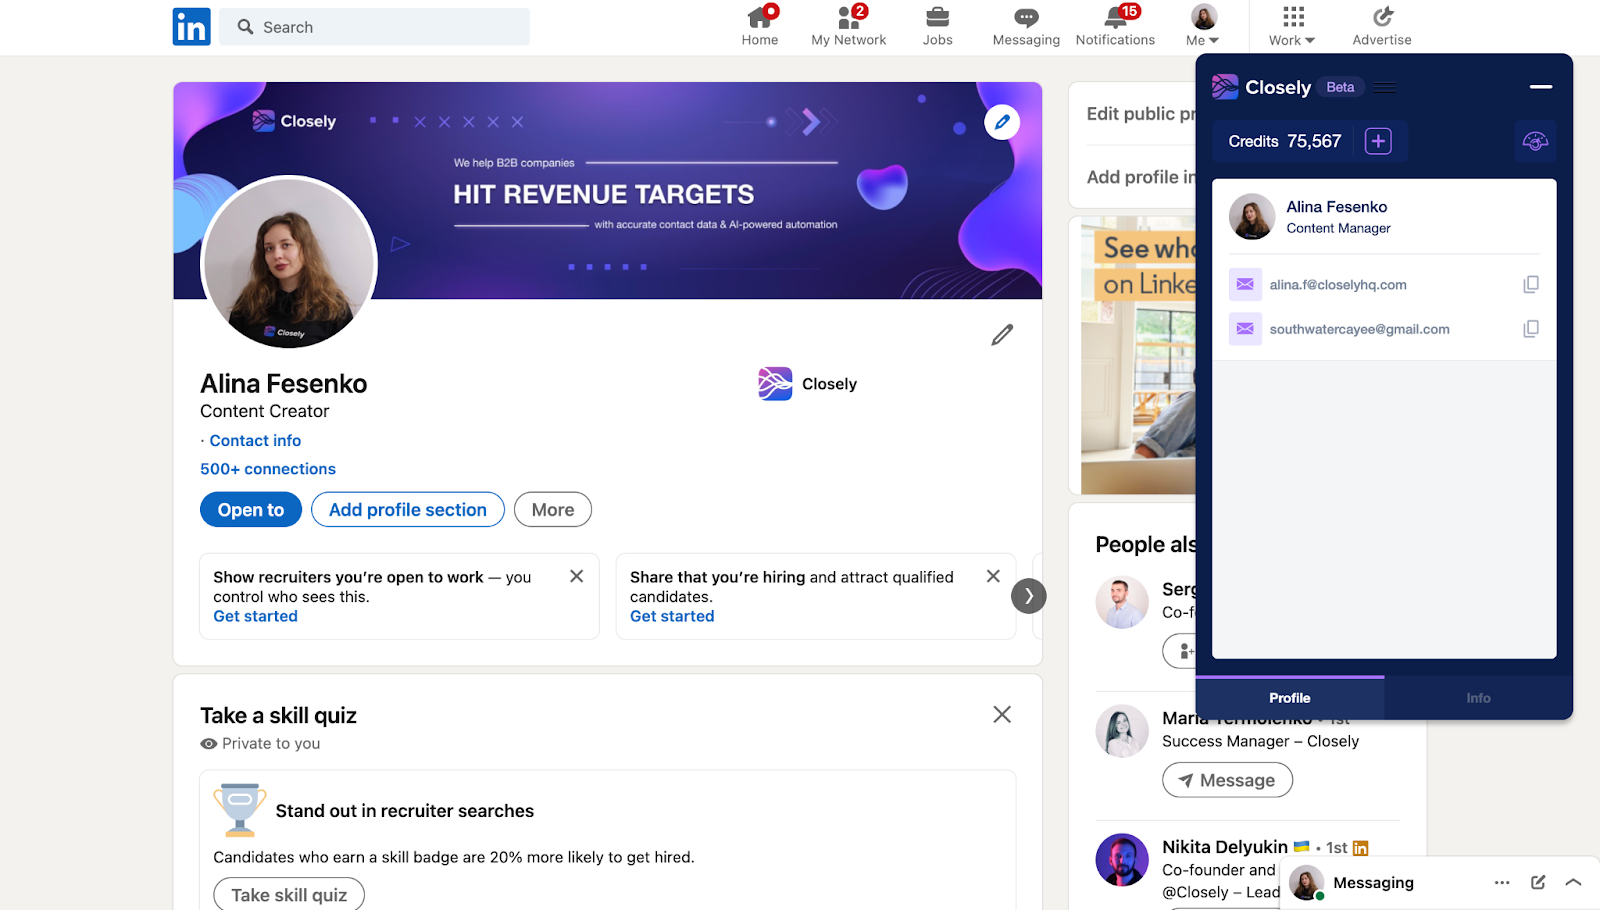The height and width of the screenshot is (910, 1600).
Task: Copy the alina.f@closelyhq.com email address
Action: (1530, 285)
